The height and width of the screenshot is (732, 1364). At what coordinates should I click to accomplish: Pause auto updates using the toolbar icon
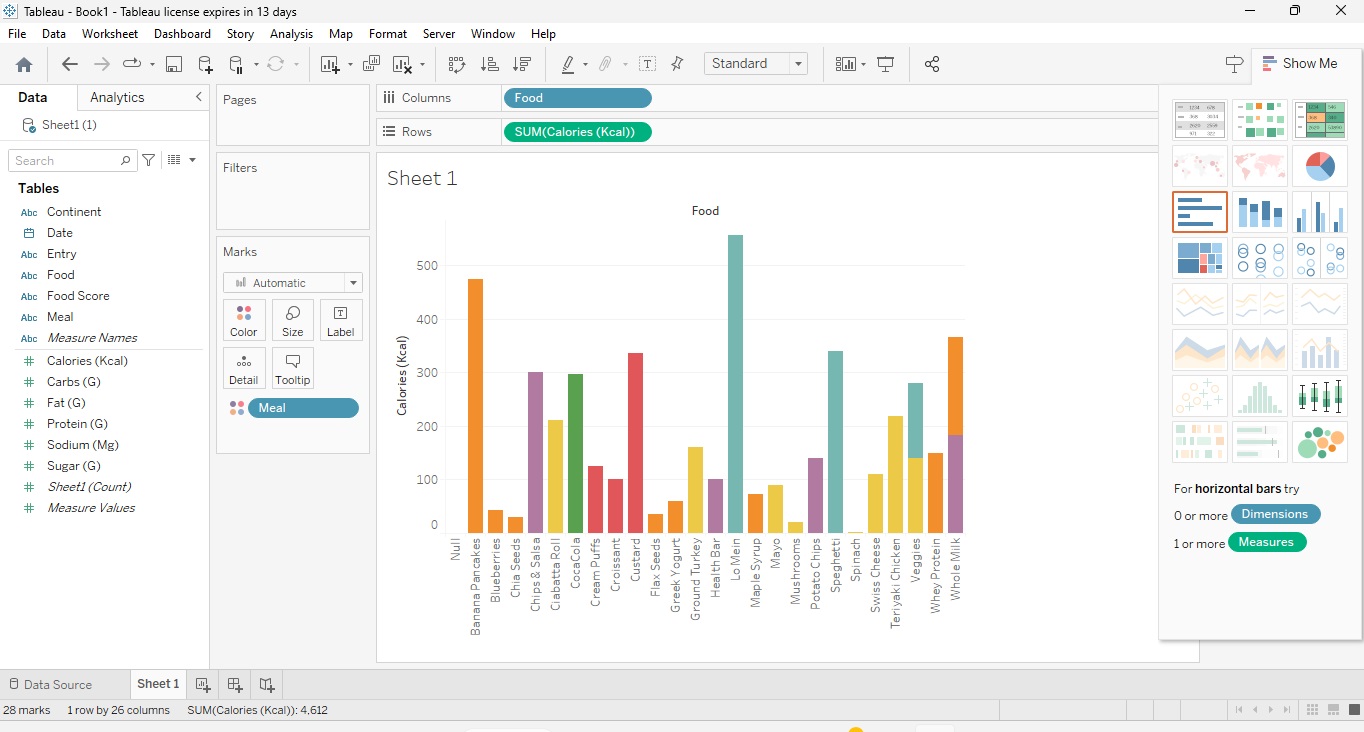point(236,64)
